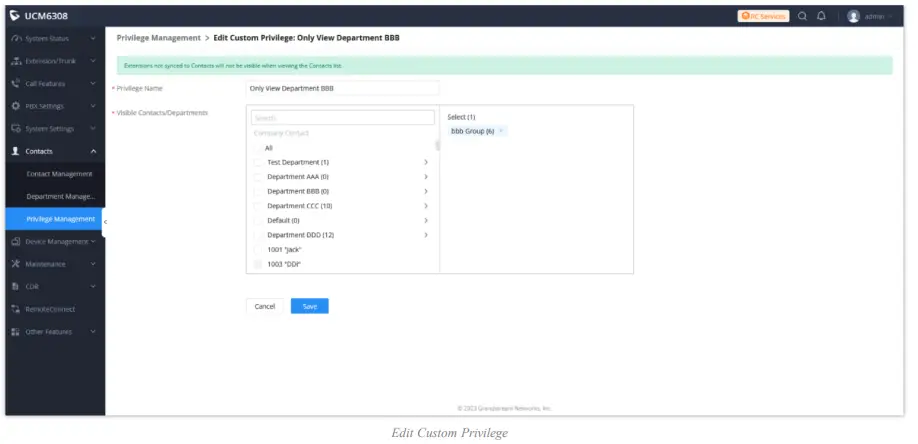Image resolution: width=918 pixels, height=444 pixels.
Task: Open search via the magnifier icon
Action: coord(803,16)
